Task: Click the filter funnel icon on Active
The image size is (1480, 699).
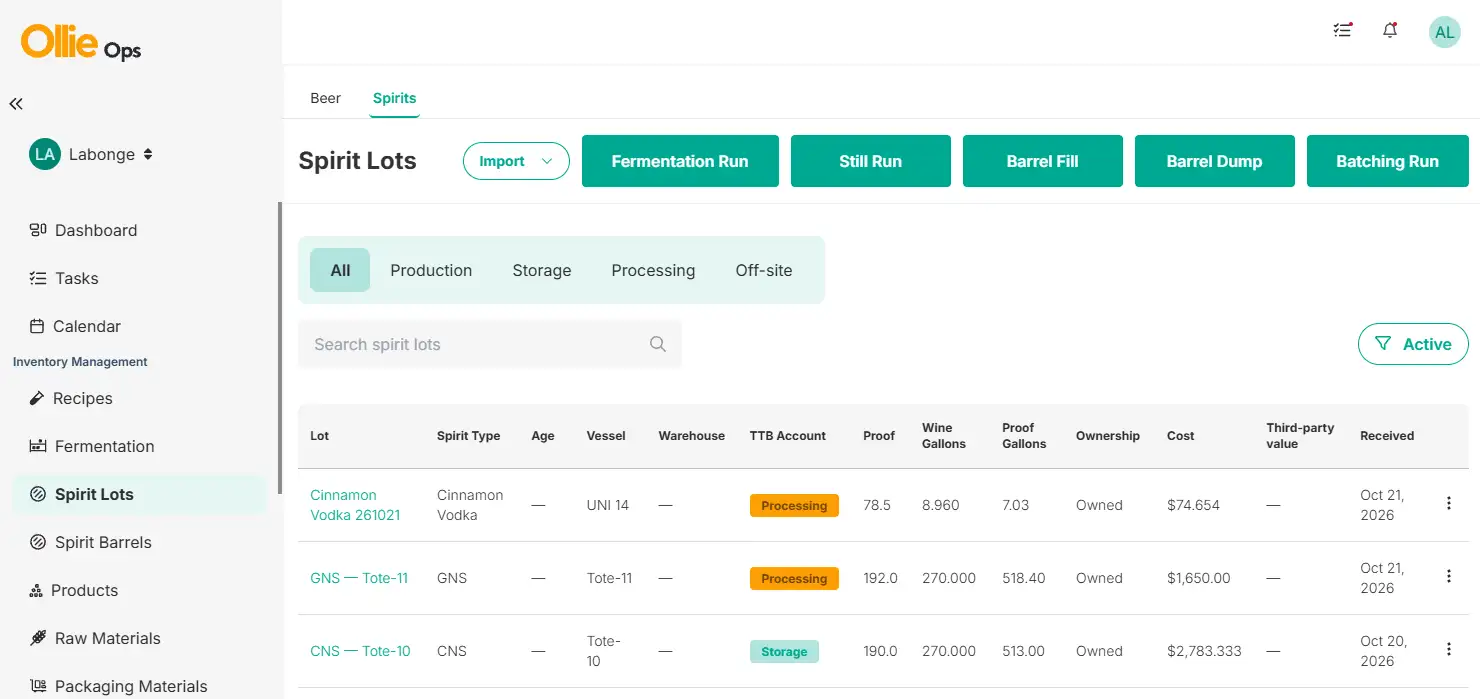Action: pos(1383,344)
